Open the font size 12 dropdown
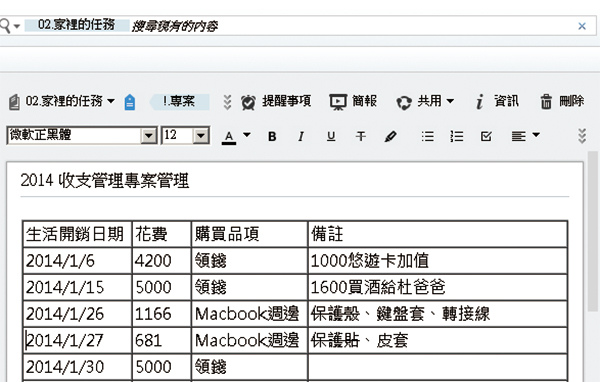600x382 pixels. 201,135
